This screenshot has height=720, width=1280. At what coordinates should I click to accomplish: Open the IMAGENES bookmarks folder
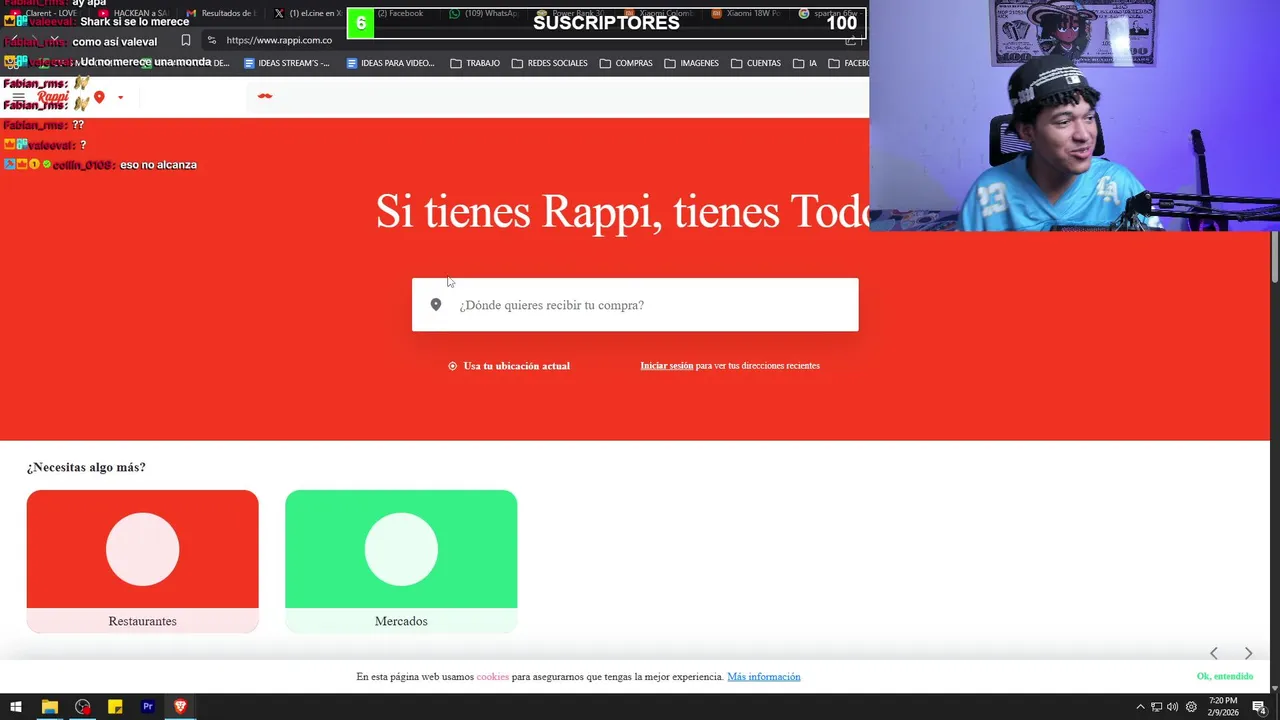691,63
